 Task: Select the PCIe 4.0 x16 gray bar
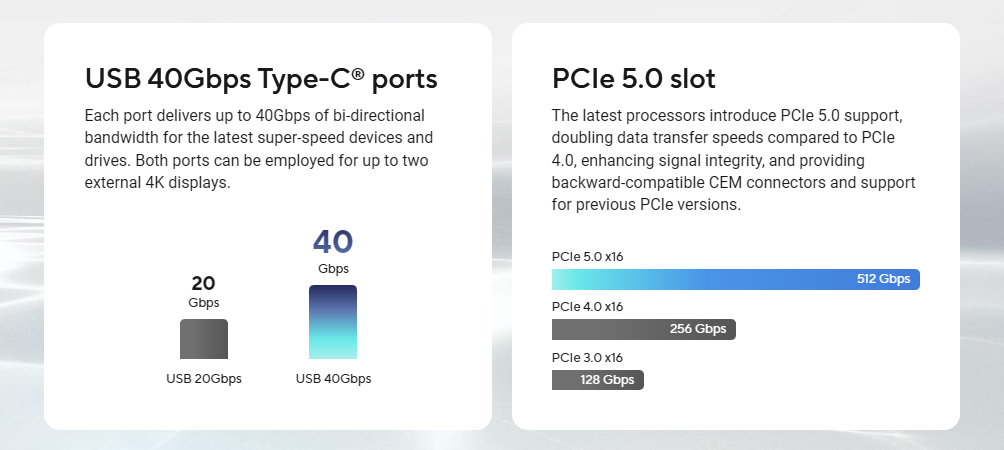644,329
